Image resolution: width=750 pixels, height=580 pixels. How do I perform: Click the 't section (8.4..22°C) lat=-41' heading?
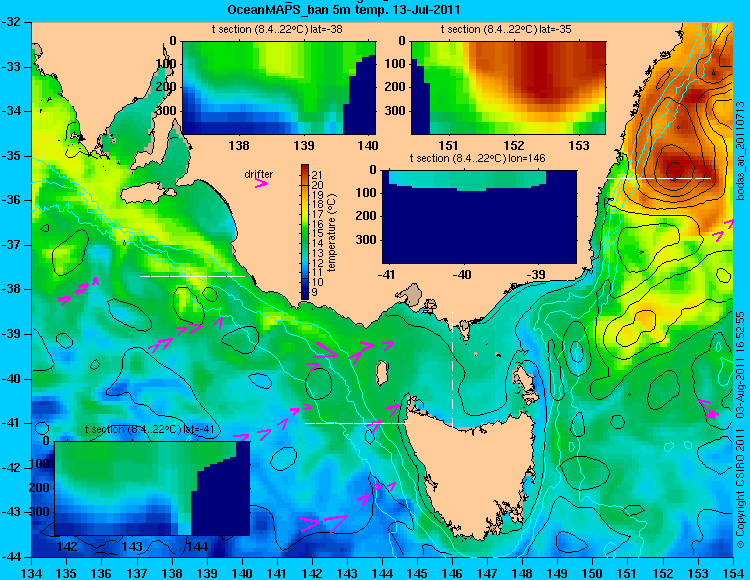149,429
